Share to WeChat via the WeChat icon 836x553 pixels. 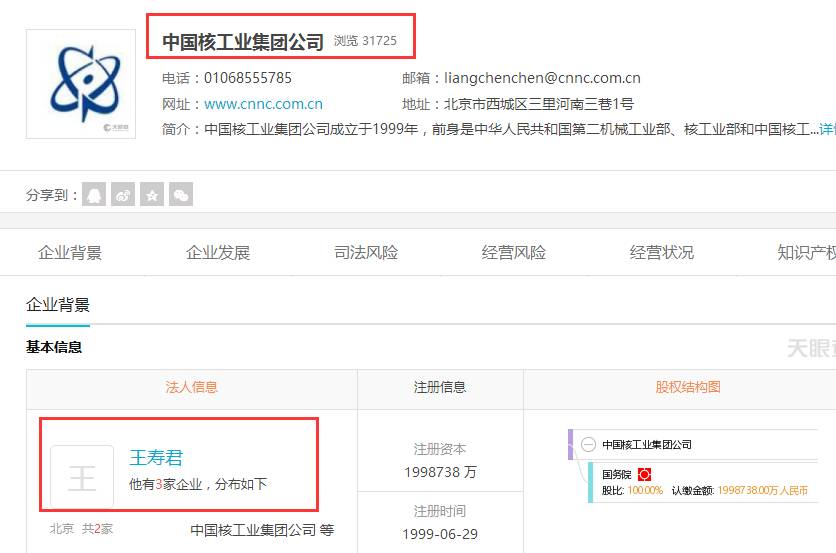(x=181, y=195)
